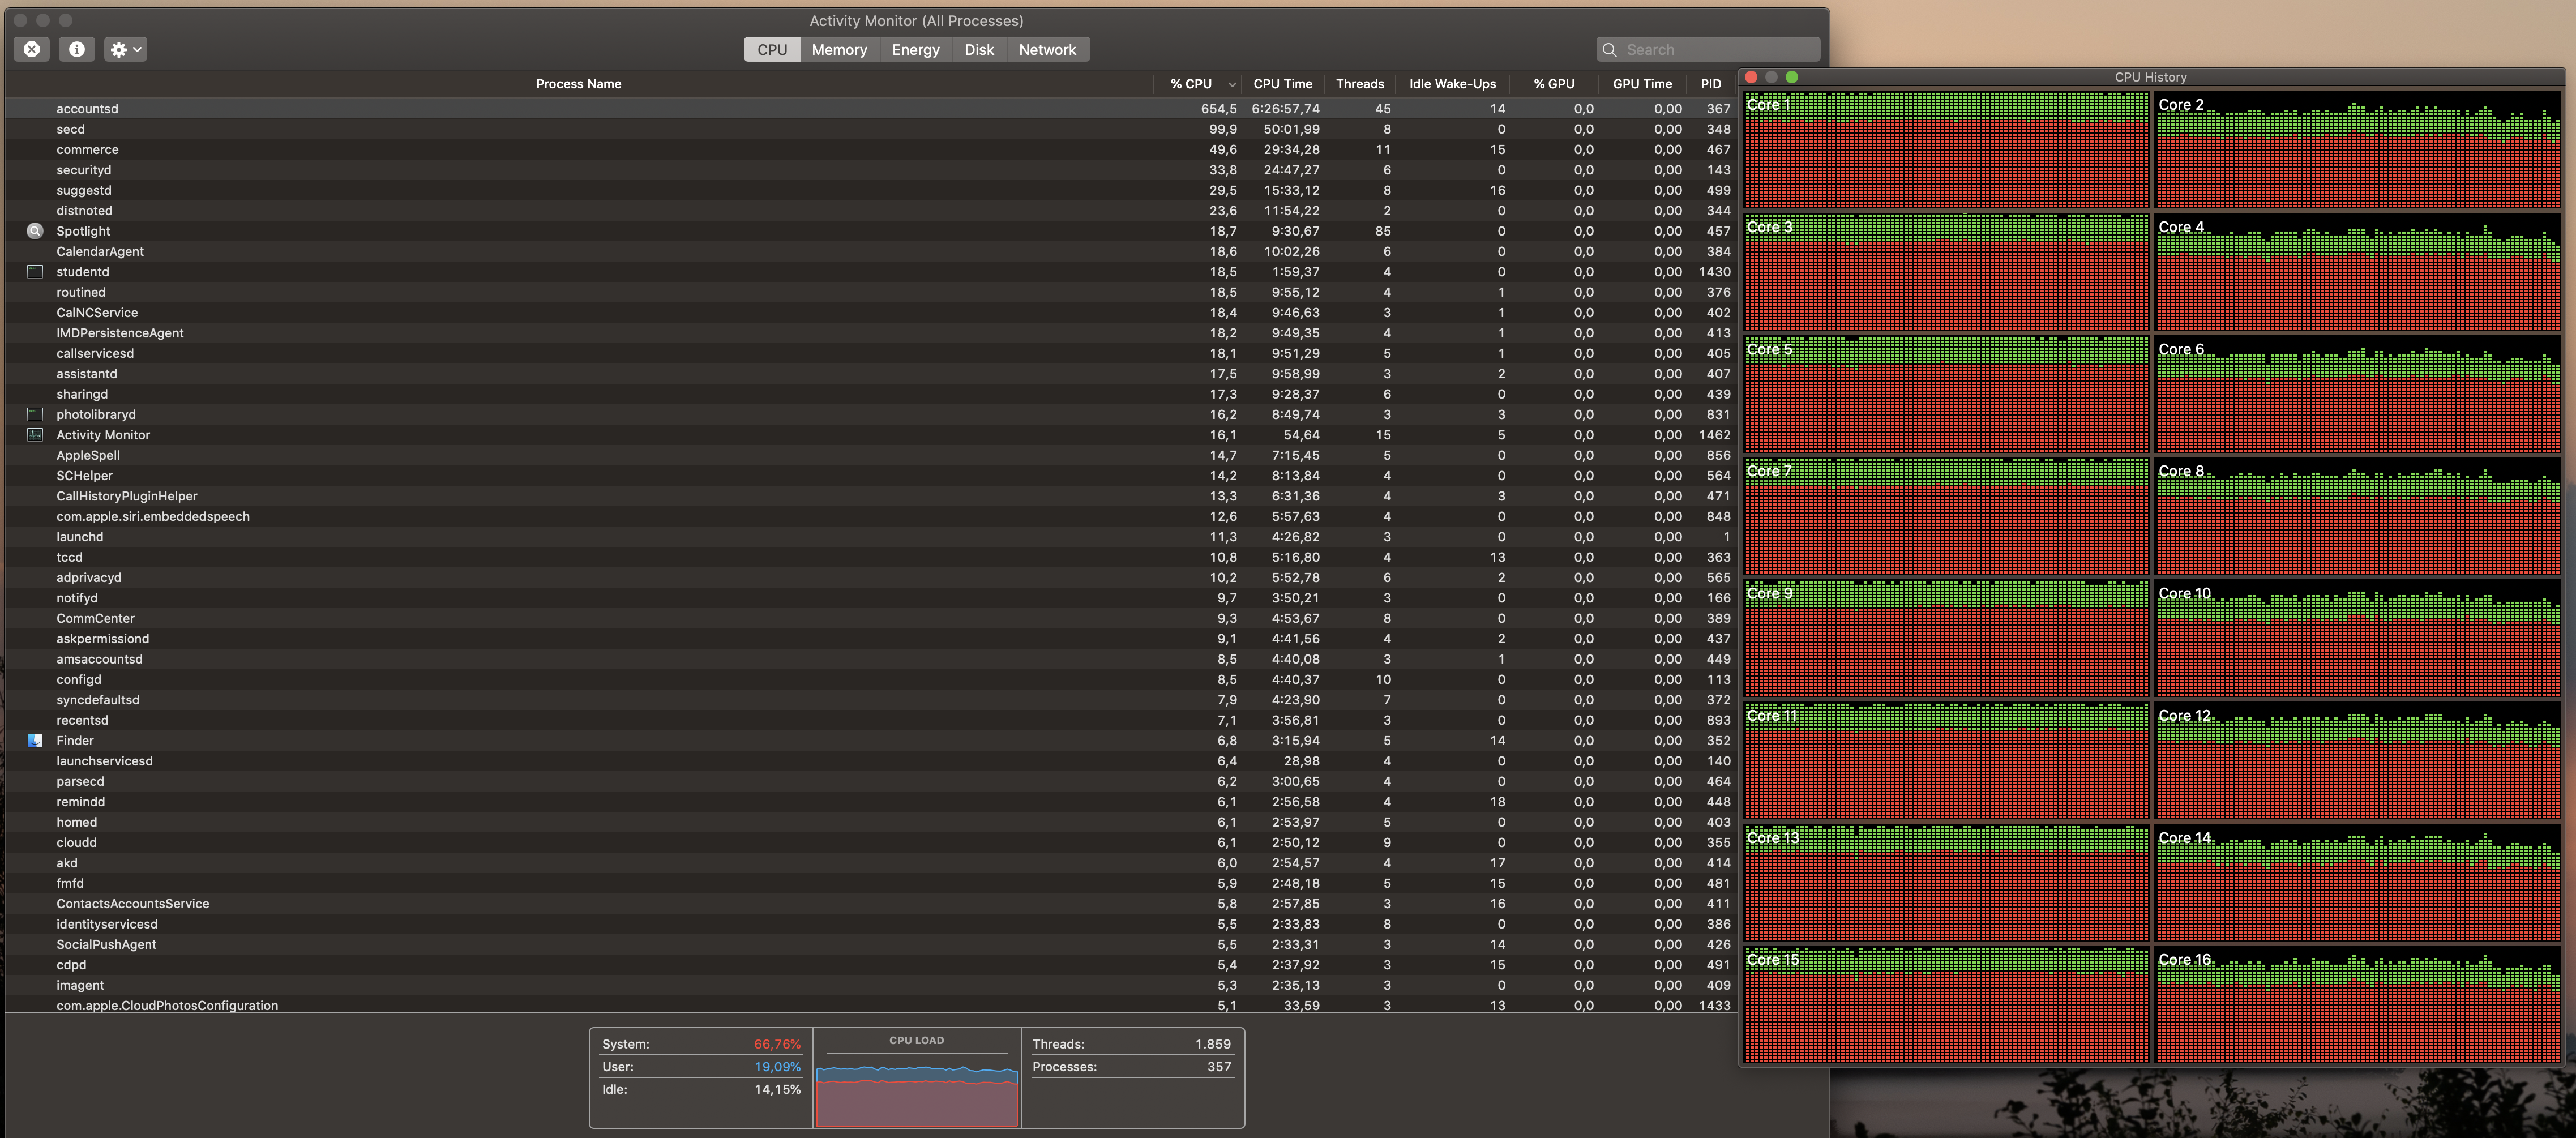
Task: Select the Finder process icon
Action: coord(35,741)
